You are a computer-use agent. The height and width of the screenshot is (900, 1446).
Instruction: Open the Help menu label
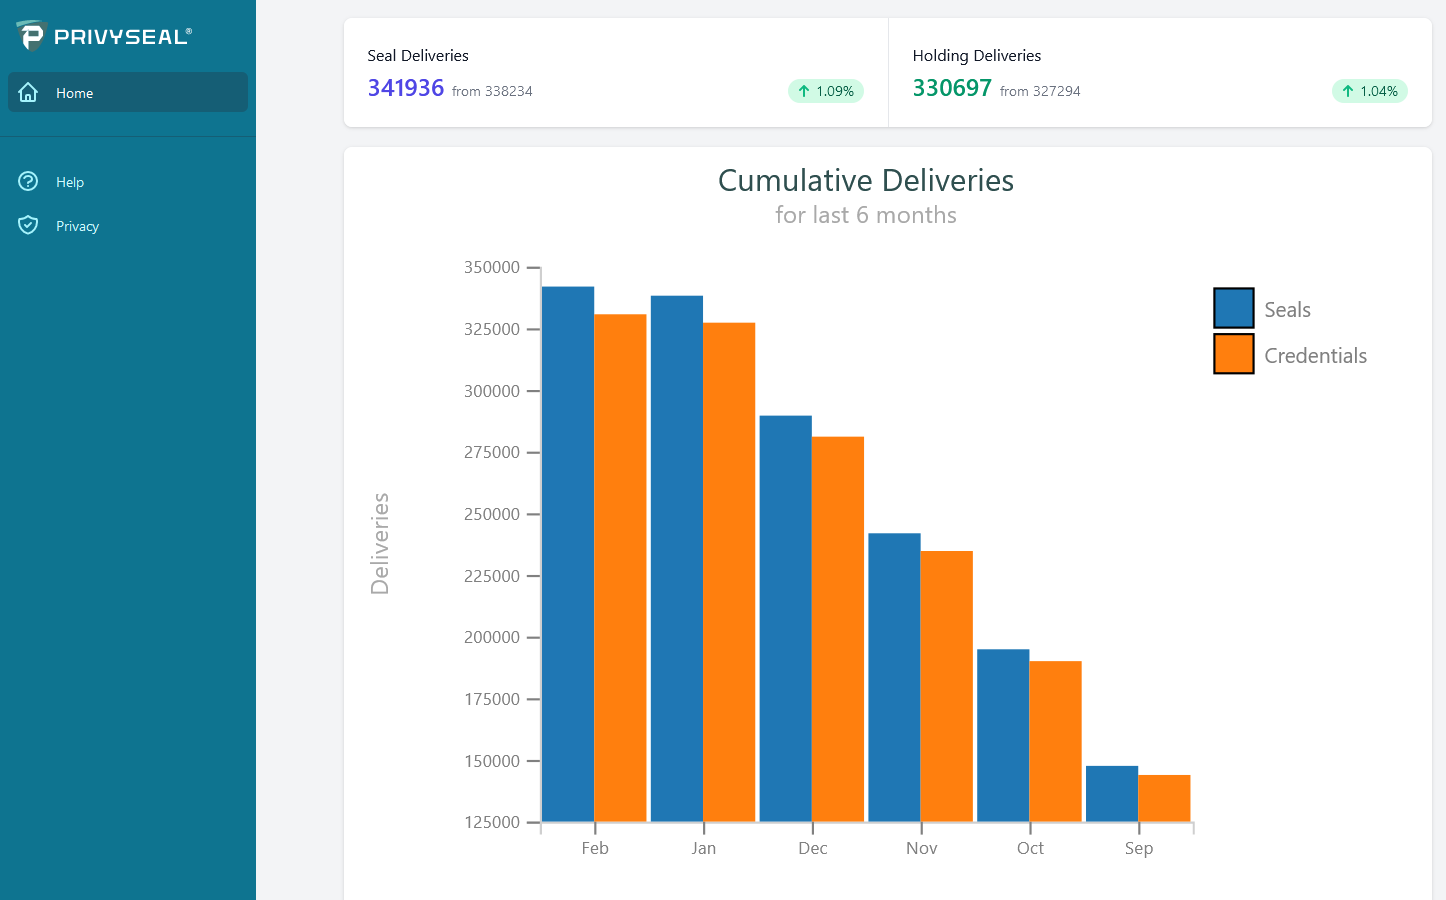pyautogui.click(x=70, y=182)
